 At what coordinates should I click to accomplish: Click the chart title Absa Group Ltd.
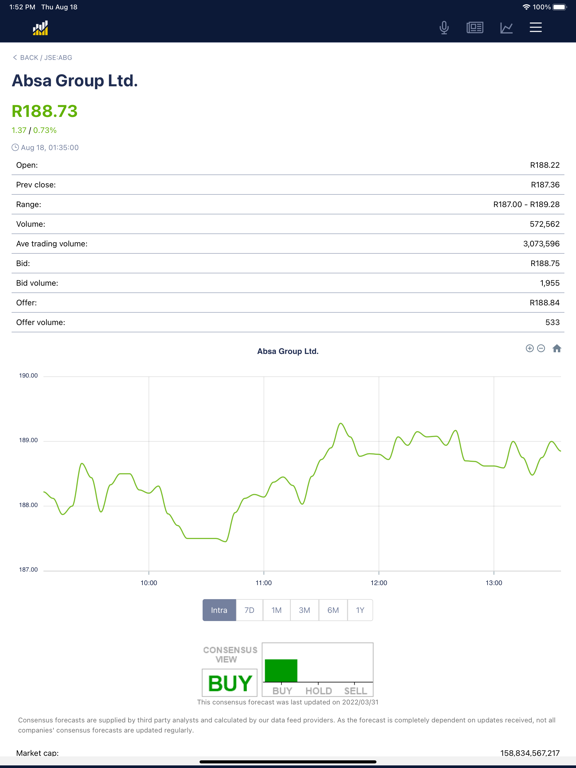pyautogui.click(x=288, y=351)
